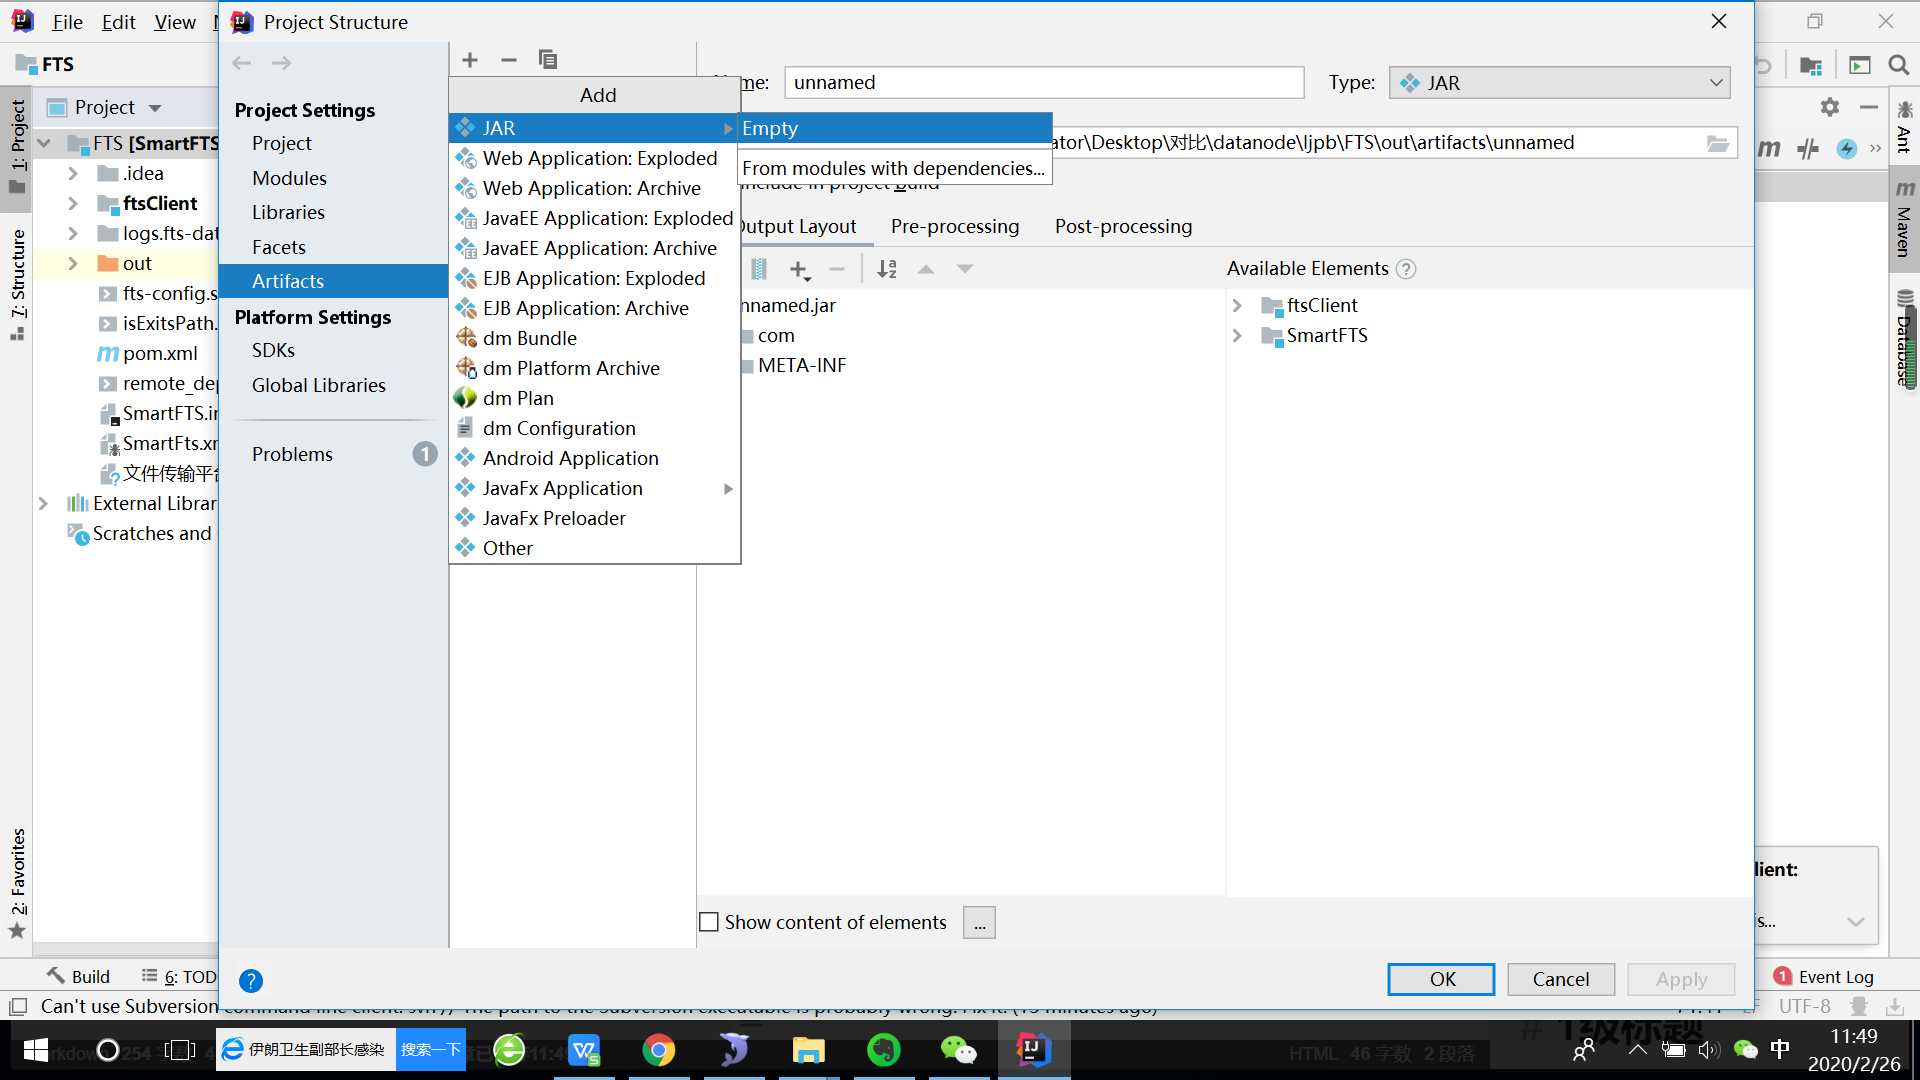1920x1080 pixels.
Task: Click the sort elements by name icon
Action: pos(887,269)
